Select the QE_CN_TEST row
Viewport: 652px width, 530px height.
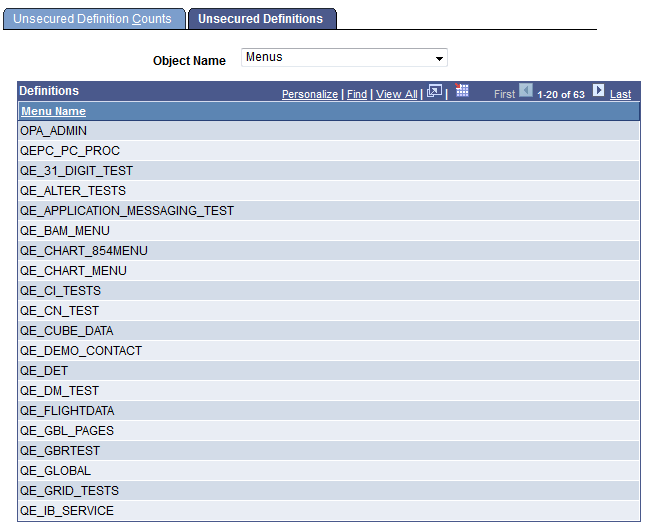328,311
